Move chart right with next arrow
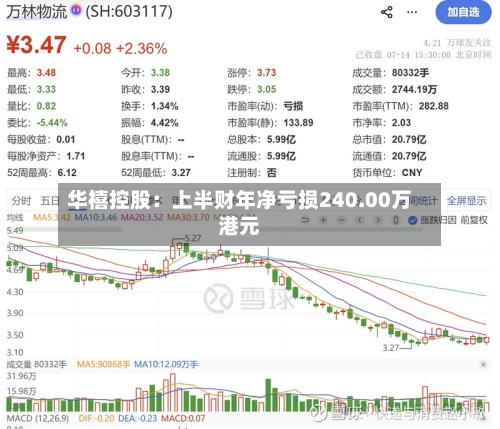This screenshot has height=429, width=500. point(378,220)
